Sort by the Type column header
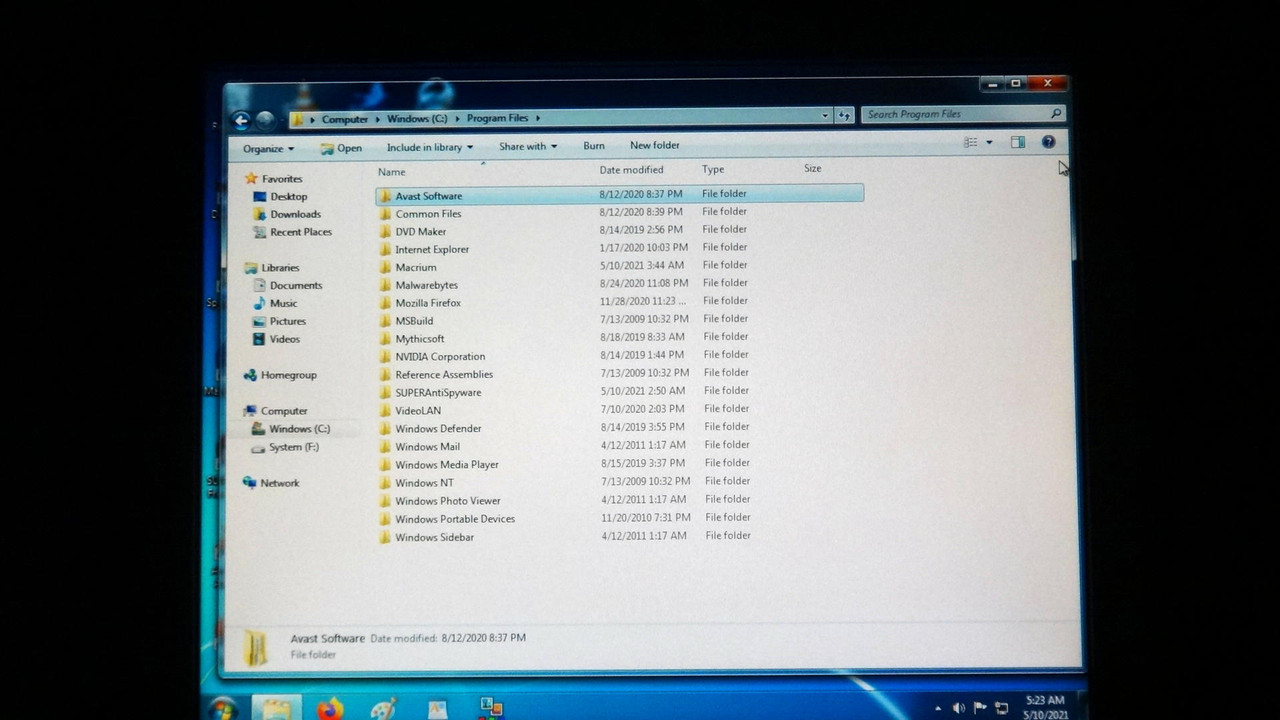1280x720 pixels. [713, 169]
